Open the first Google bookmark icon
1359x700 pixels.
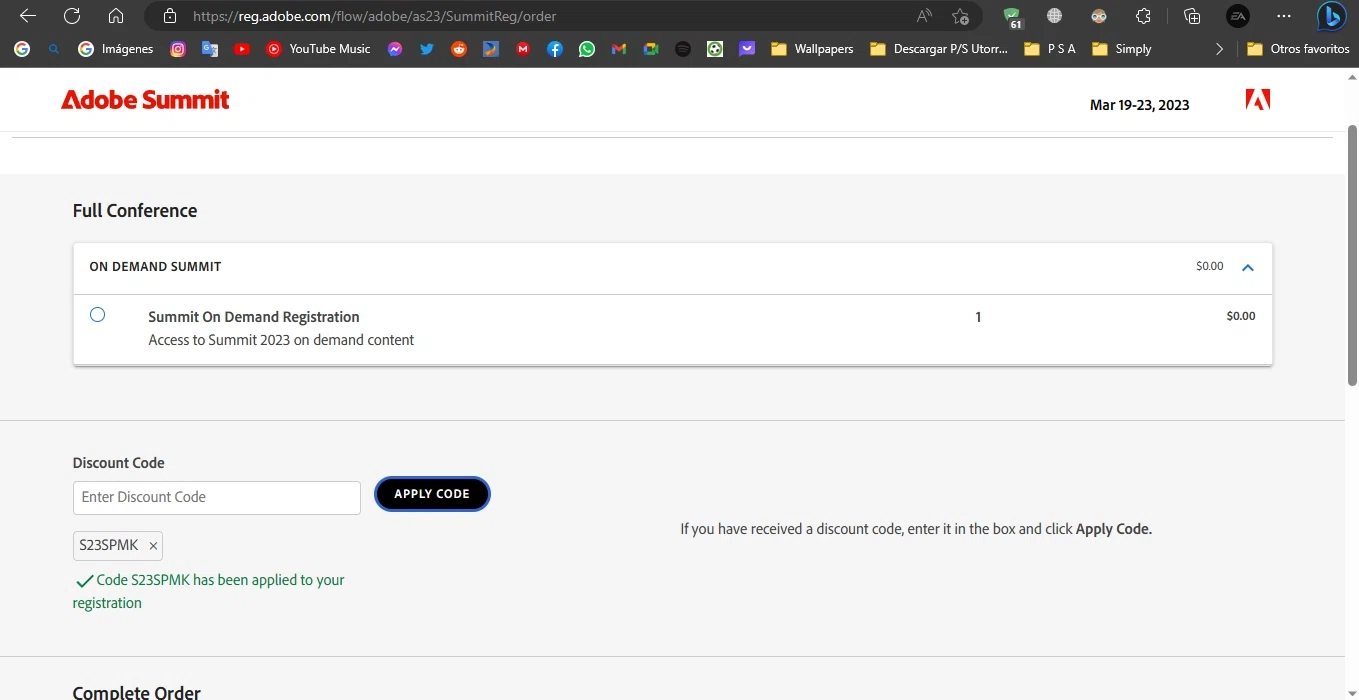(x=22, y=48)
